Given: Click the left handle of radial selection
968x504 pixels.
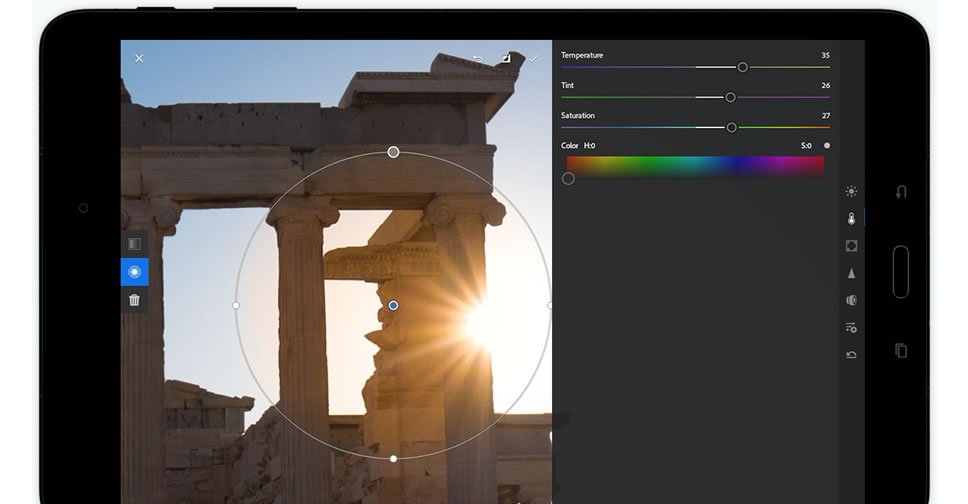Looking at the screenshot, I should point(236,305).
